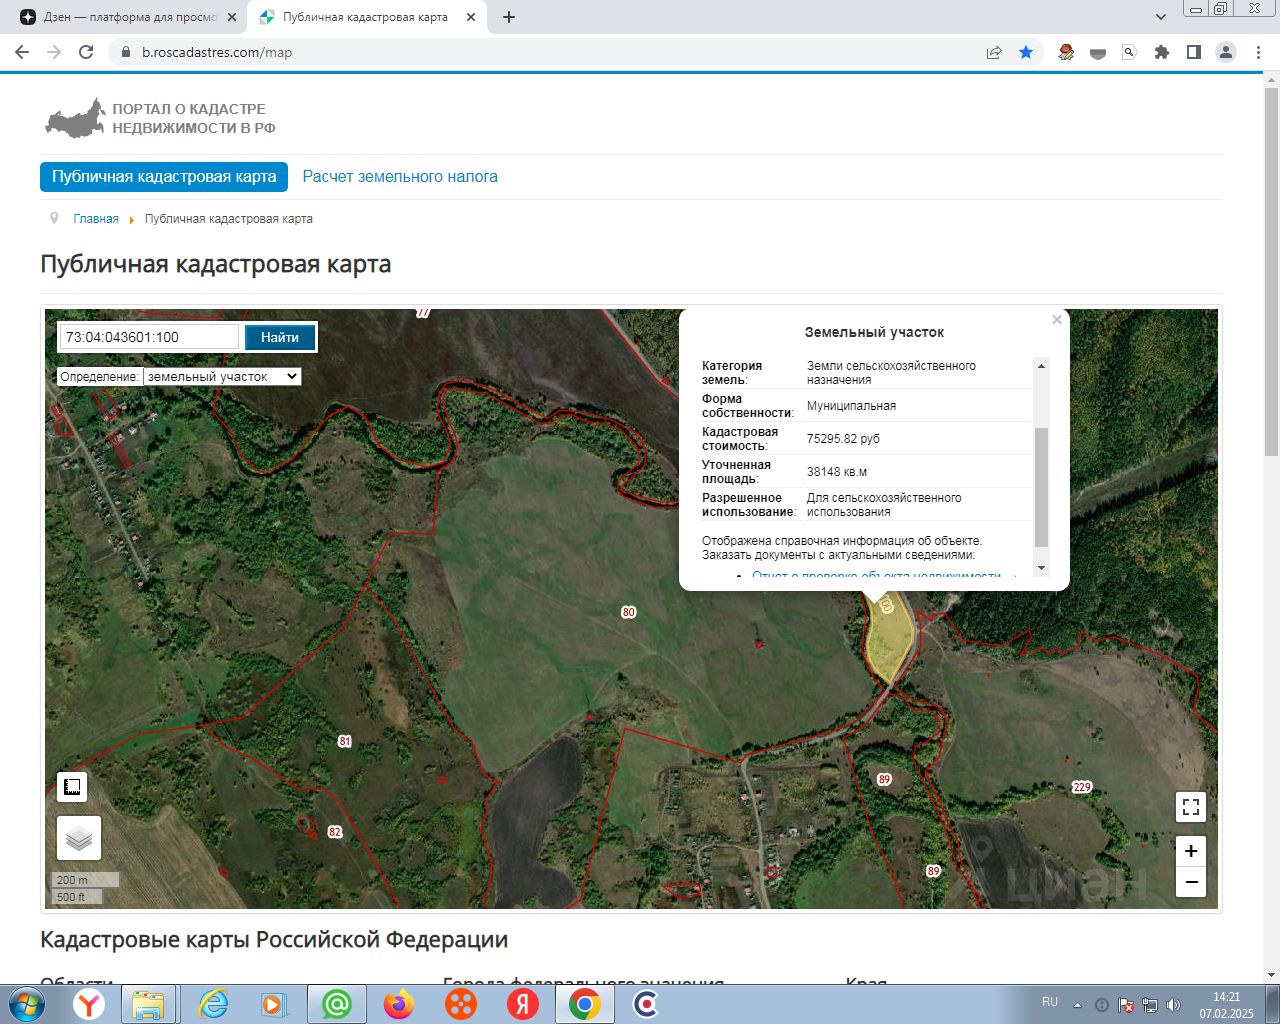Click the taskbar volume icon
1280x1024 pixels.
(x=1173, y=1005)
